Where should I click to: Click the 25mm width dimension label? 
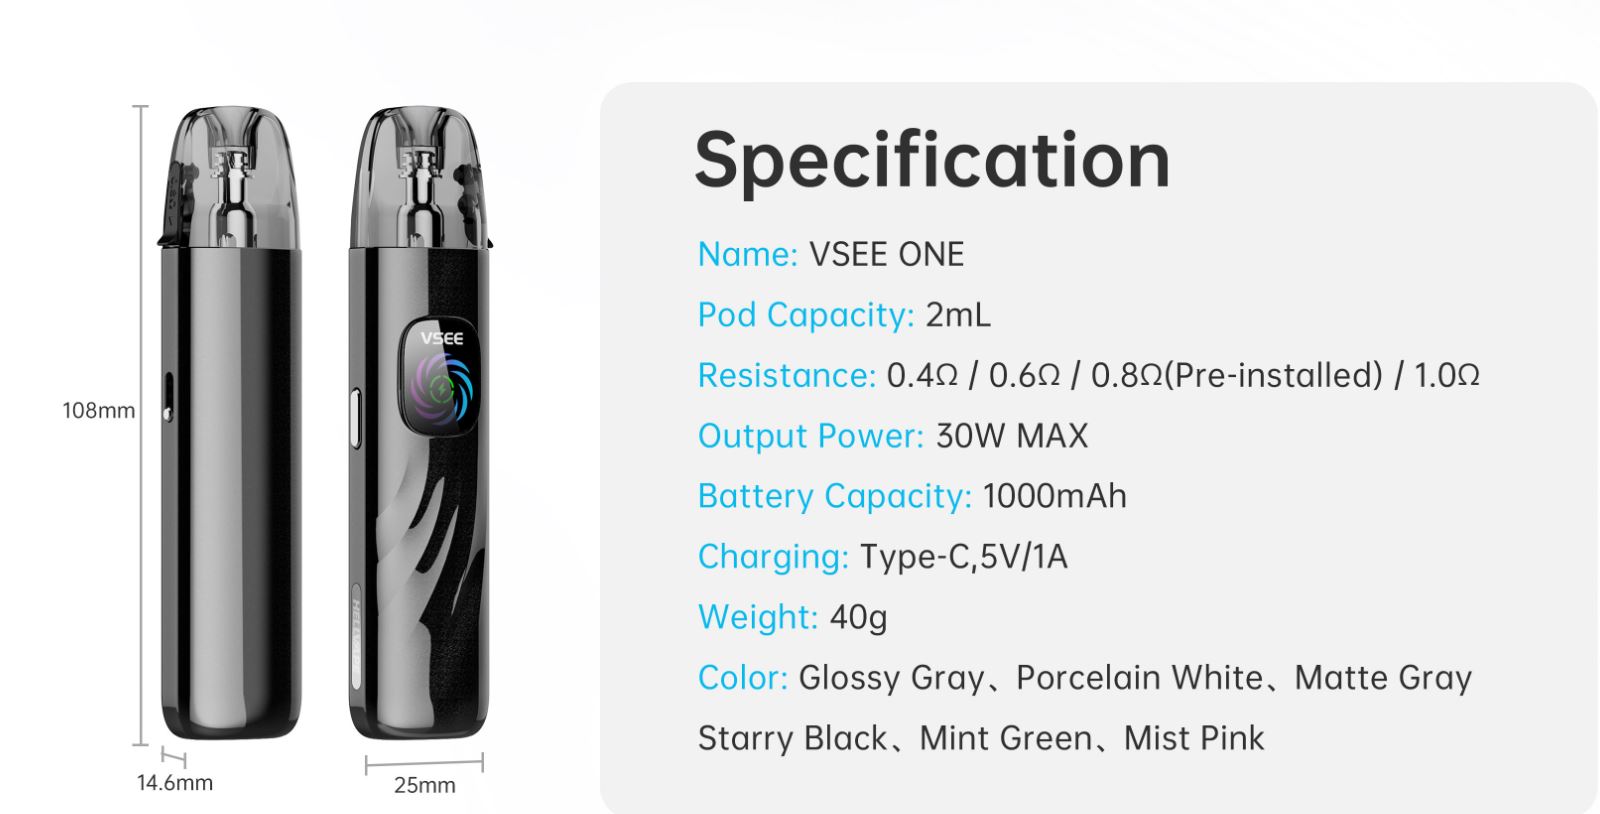424,786
